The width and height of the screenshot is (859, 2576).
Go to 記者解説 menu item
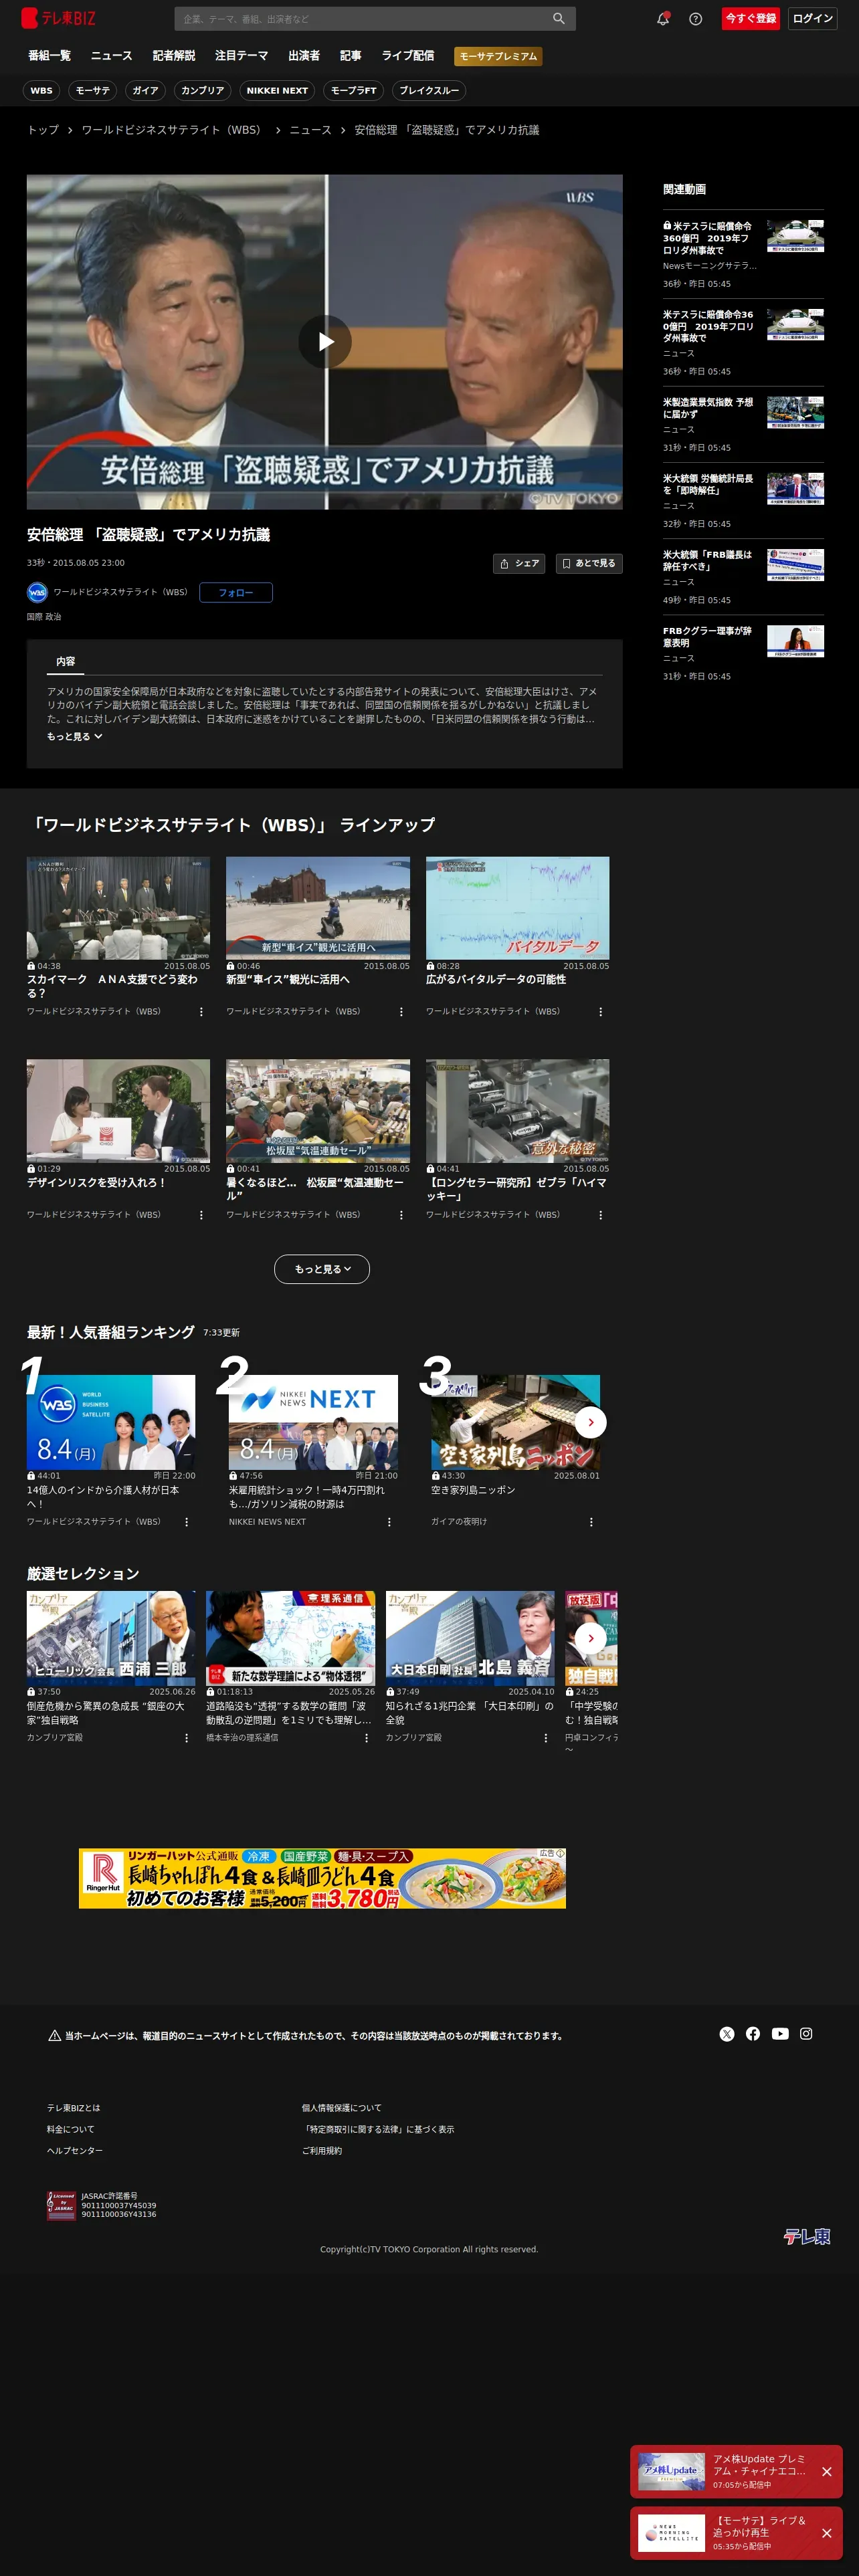pyautogui.click(x=174, y=56)
